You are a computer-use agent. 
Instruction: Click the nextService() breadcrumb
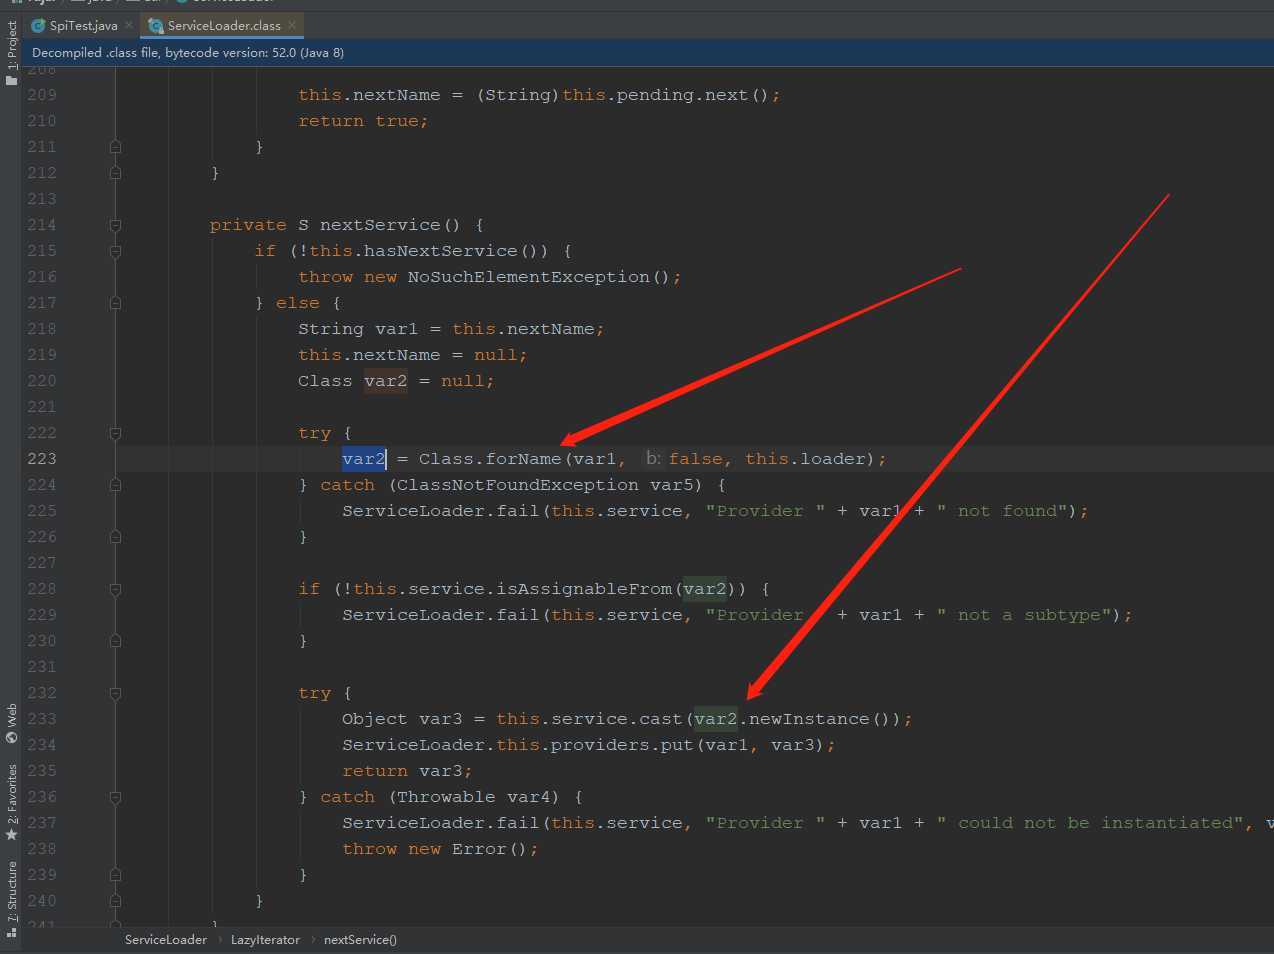tap(360, 940)
